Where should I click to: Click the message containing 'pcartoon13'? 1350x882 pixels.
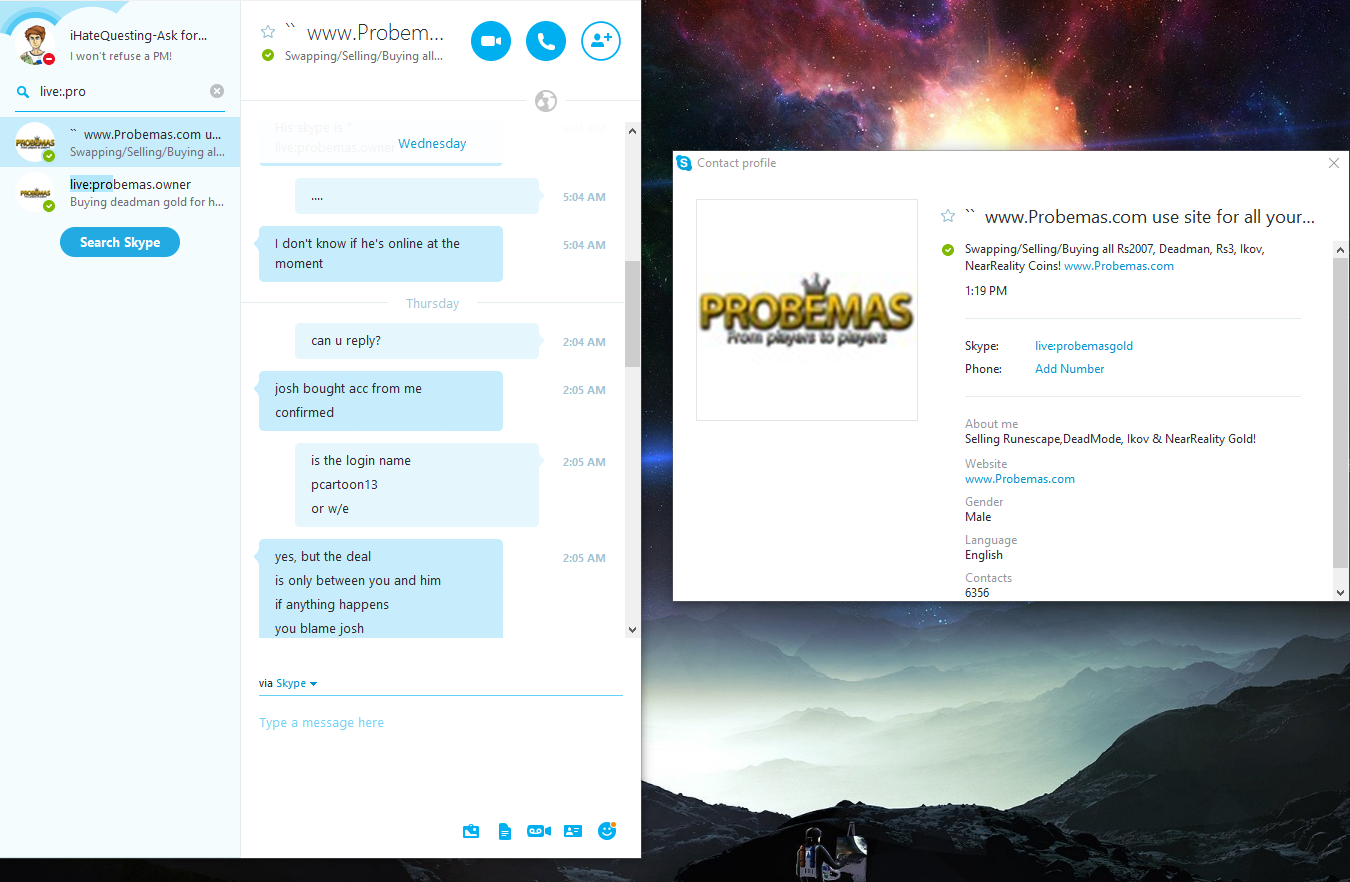click(417, 485)
